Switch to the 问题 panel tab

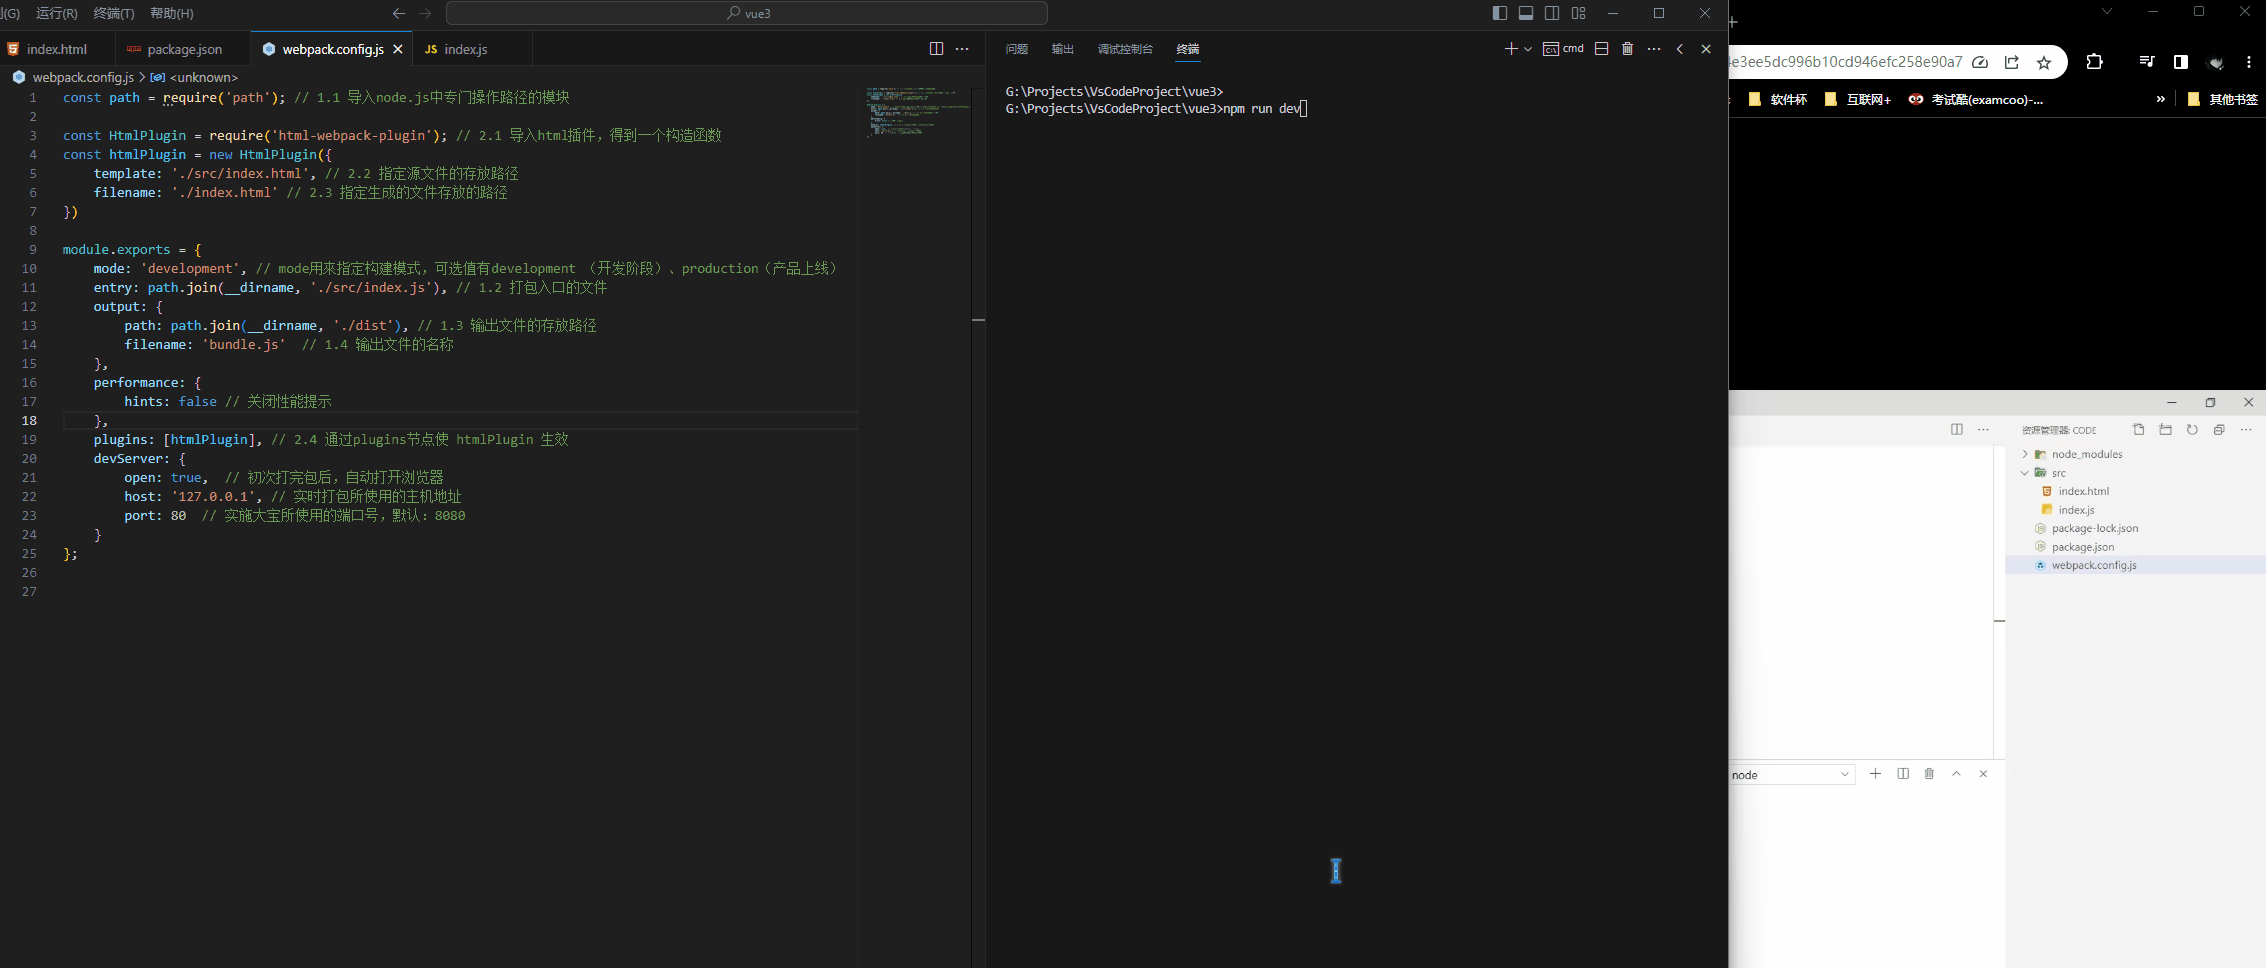tap(1017, 49)
